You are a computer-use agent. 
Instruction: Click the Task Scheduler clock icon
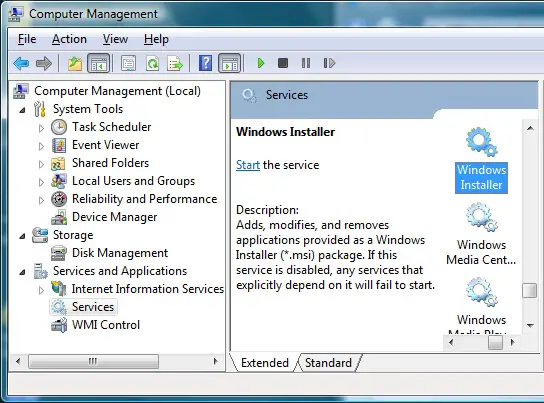click(x=59, y=127)
